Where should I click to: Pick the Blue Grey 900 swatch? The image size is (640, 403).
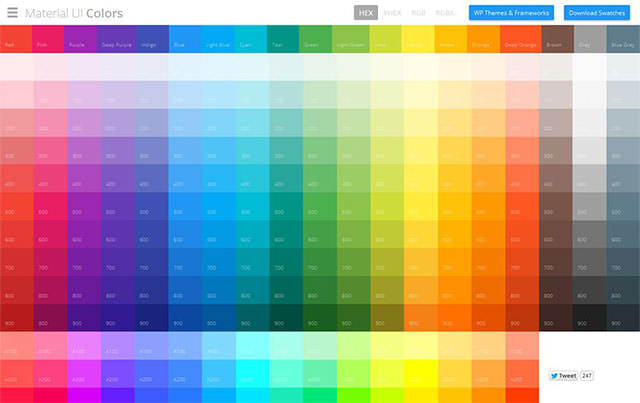pyautogui.click(x=623, y=318)
